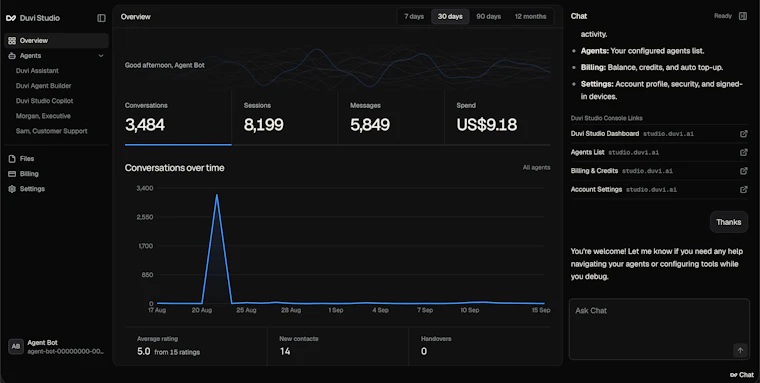
Task: Open external link icon for Agents List
Action: [x=744, y=152]
